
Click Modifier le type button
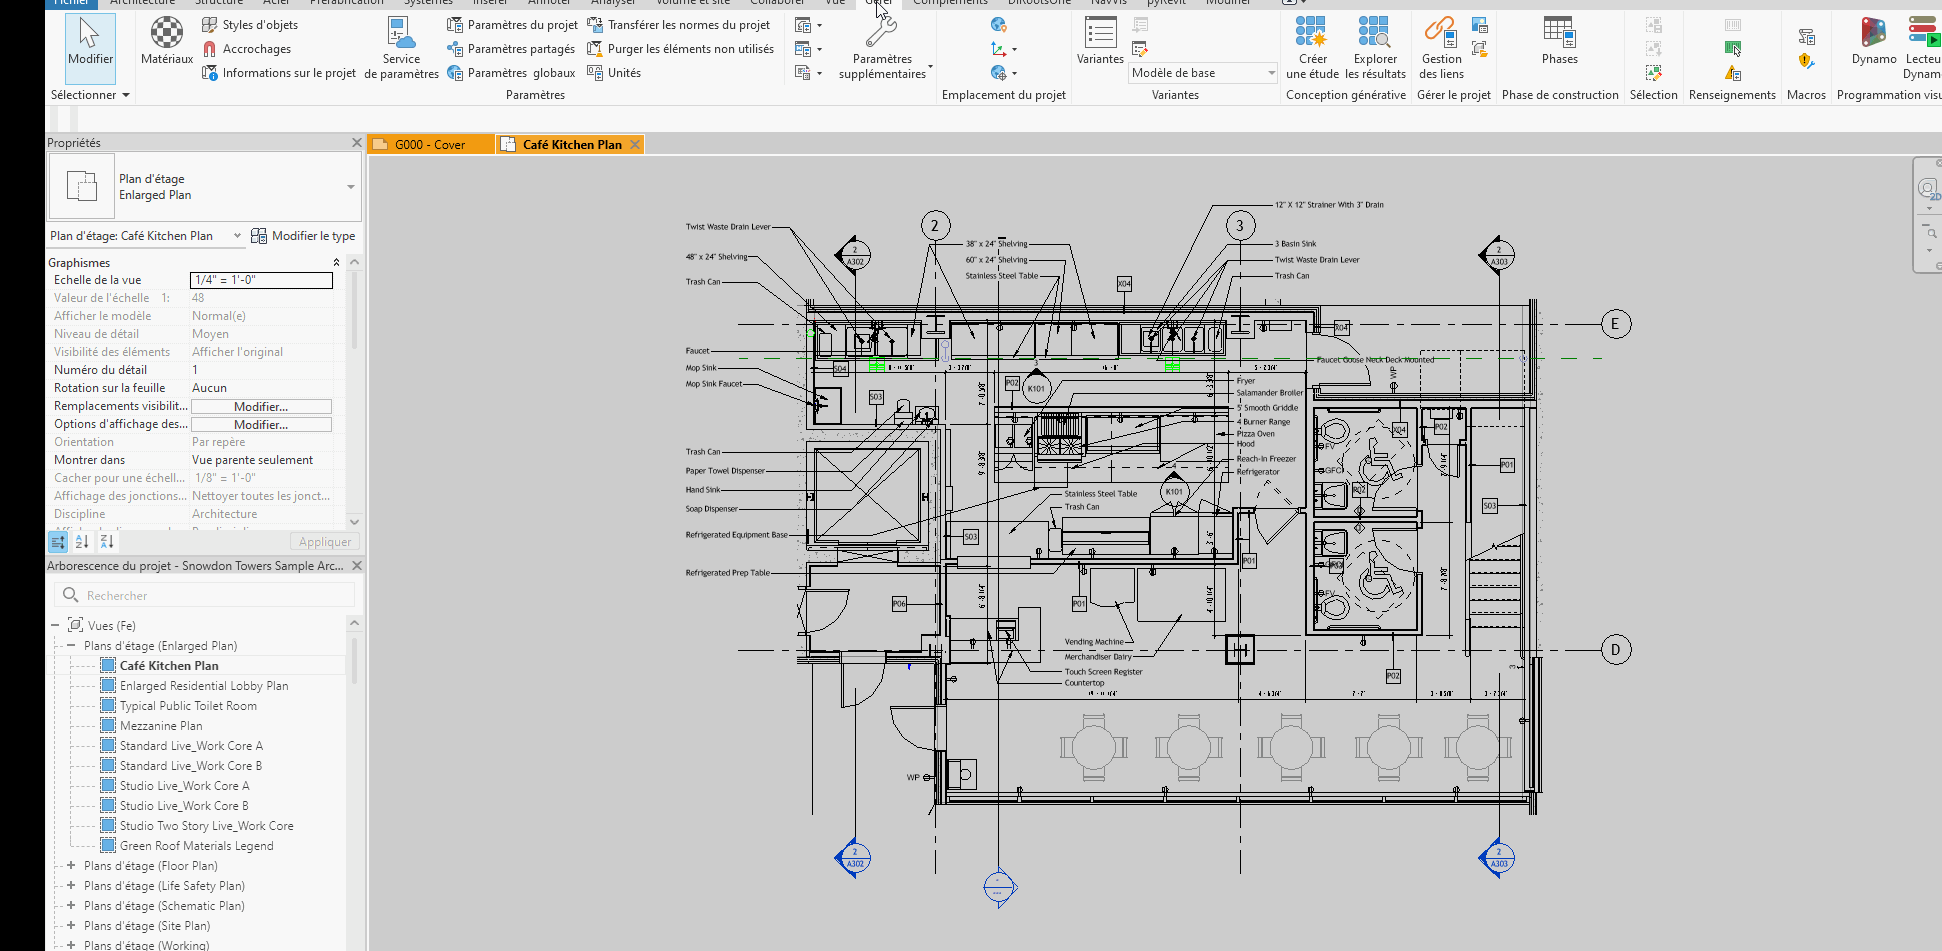tap(304, 236)
